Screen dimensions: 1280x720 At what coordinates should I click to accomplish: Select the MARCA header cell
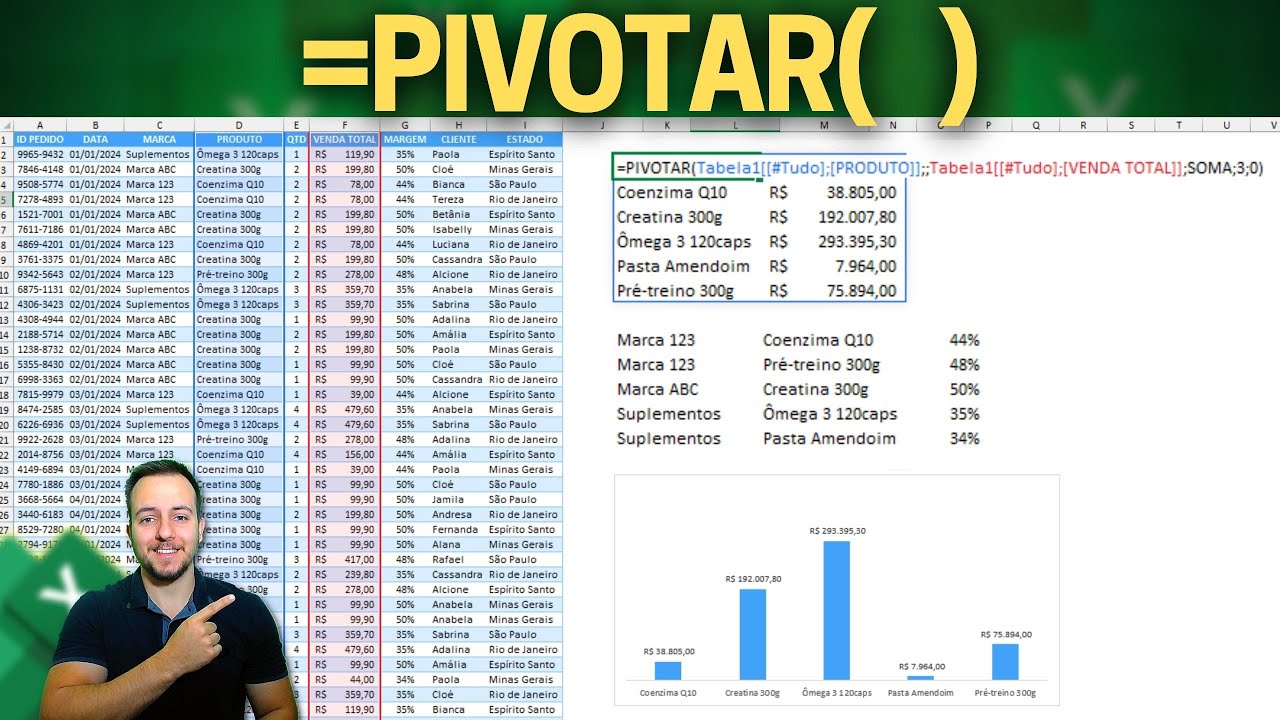pyautogui.click(x=159, y=140)
